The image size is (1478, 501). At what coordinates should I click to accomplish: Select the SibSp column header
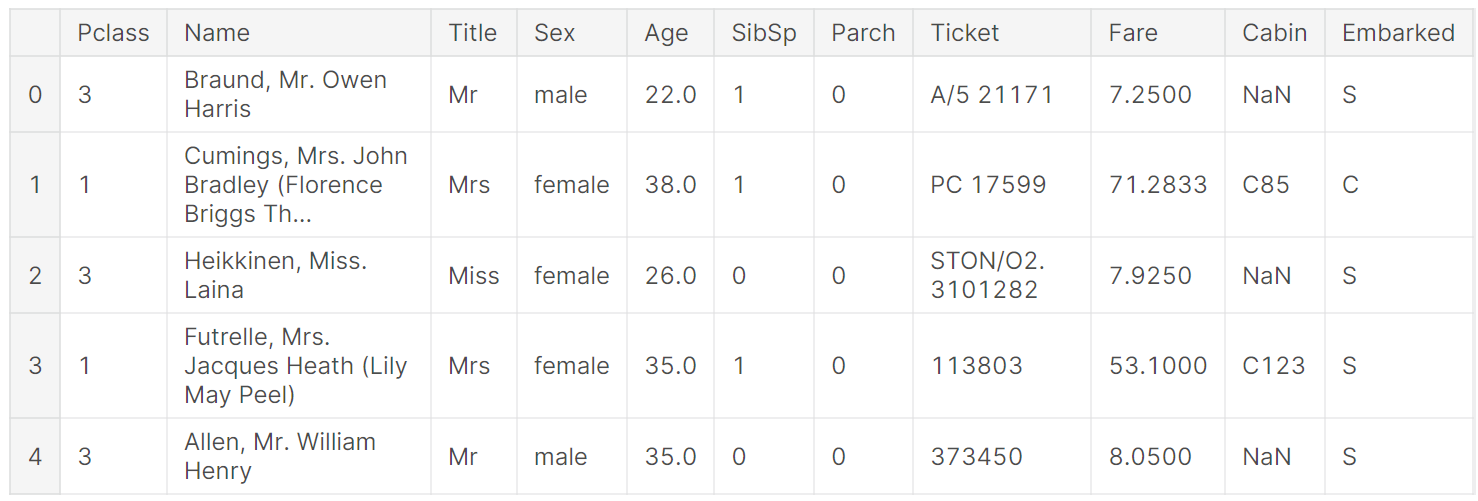pyautogui.click(x=764, y=33)
